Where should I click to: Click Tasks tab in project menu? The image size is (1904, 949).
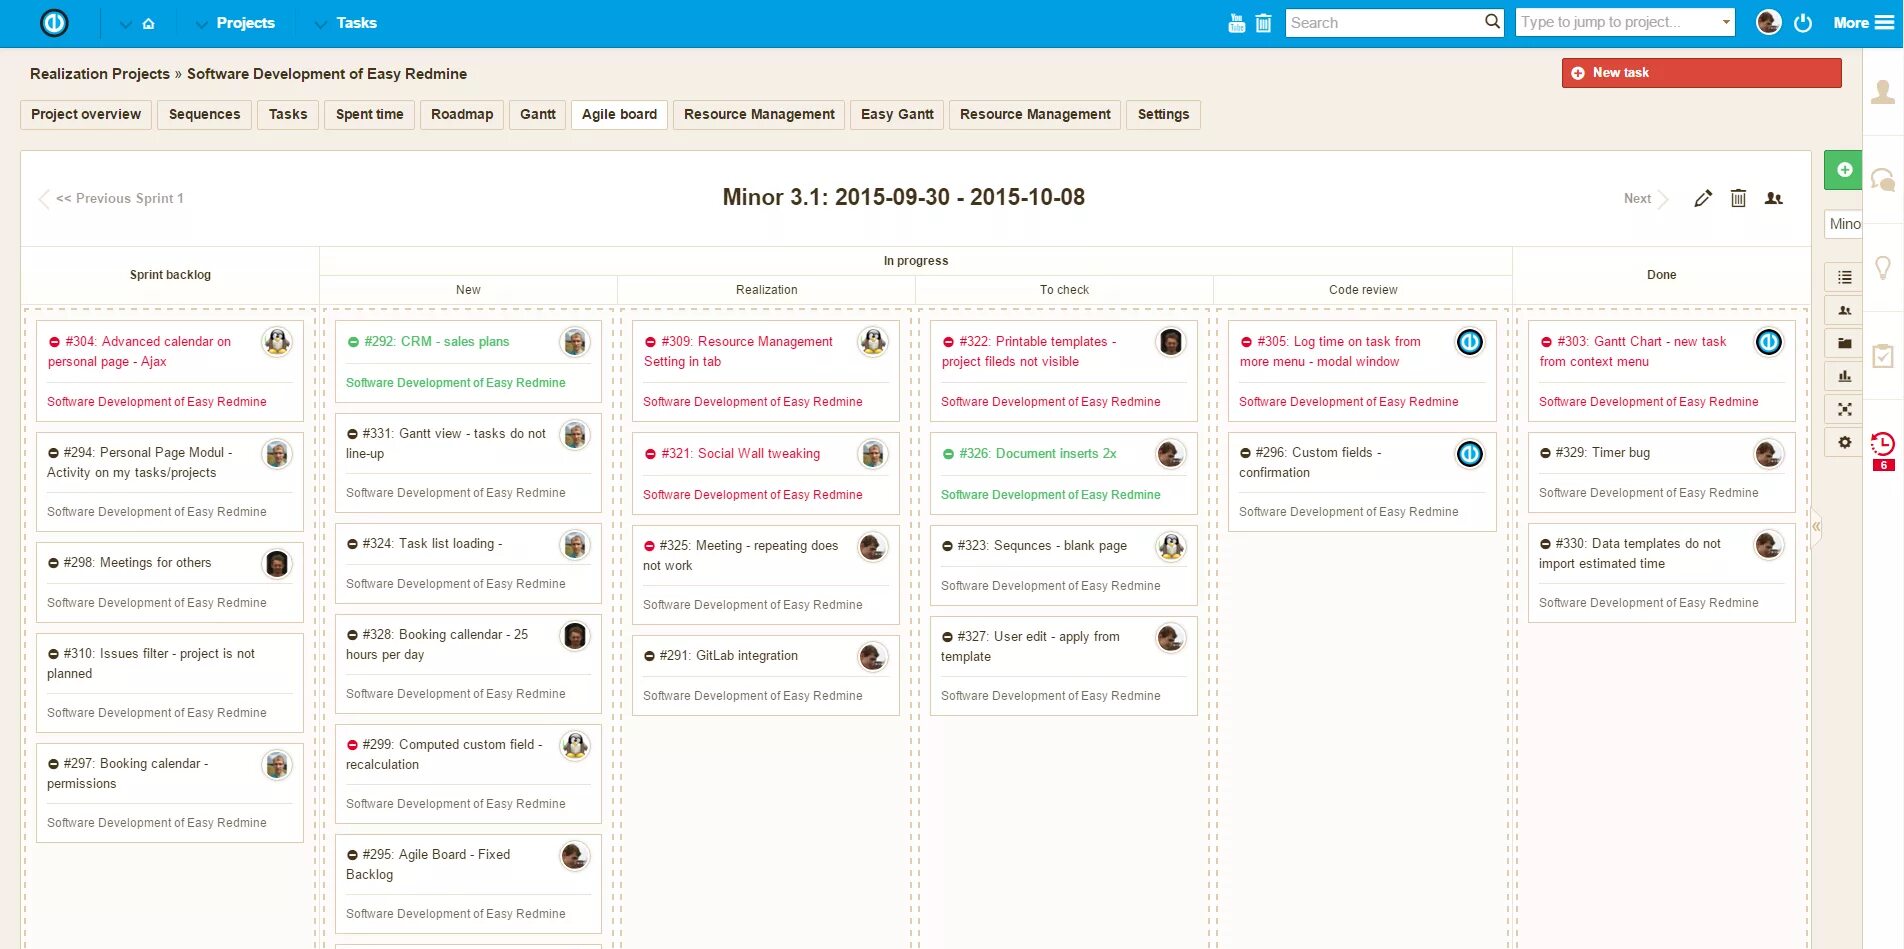click(288, 114)
